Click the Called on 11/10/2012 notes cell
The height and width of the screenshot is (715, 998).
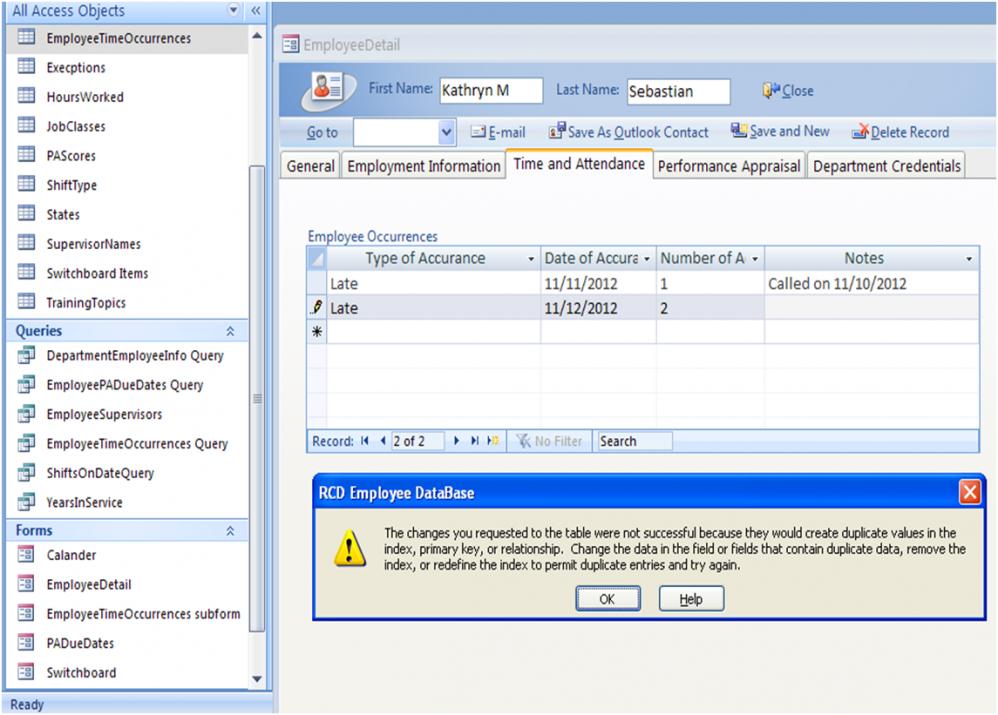[x=872, y=283]
